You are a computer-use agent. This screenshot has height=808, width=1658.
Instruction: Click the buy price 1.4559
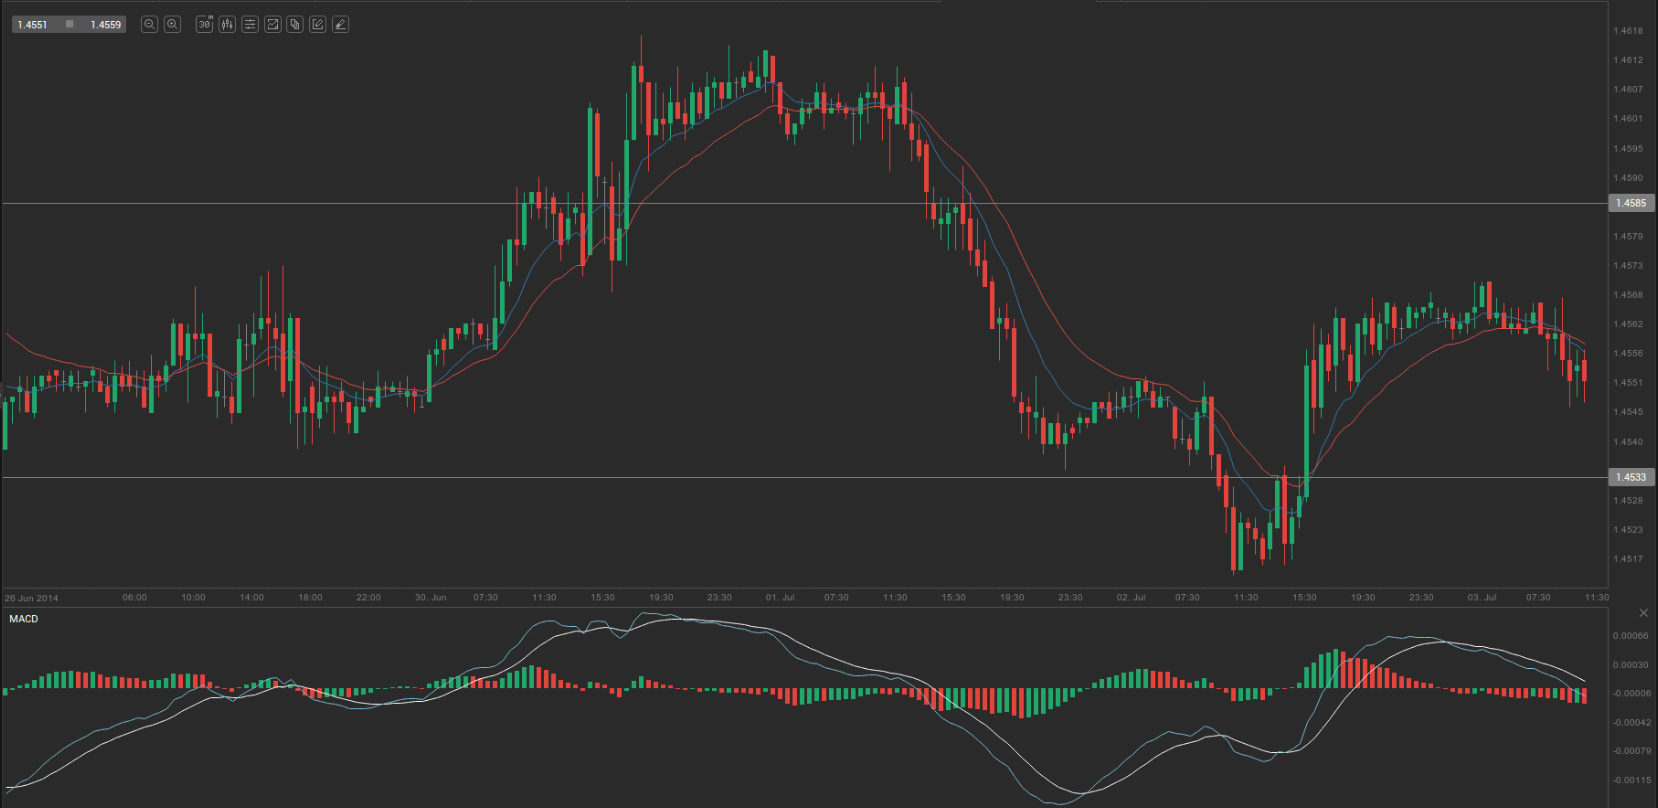(x=105, y=24)
